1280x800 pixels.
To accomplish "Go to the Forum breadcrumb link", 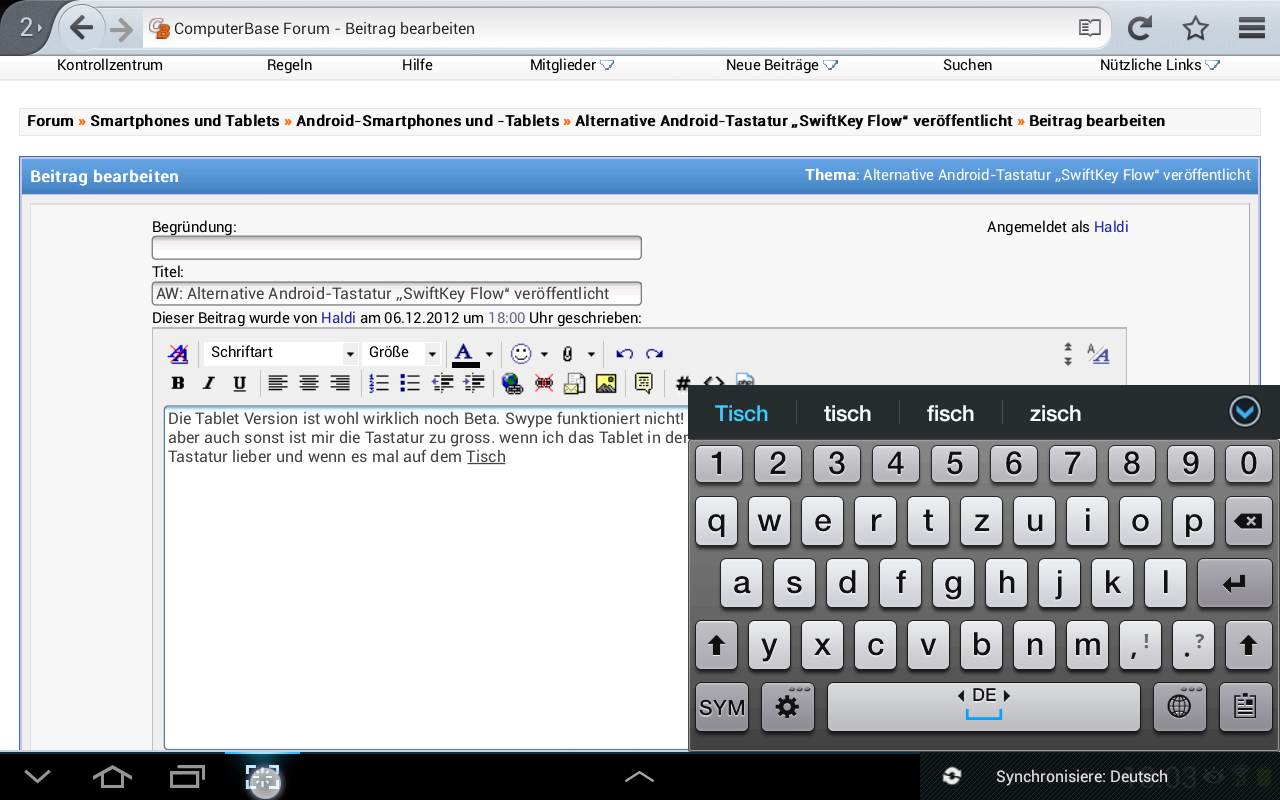I will (50, 121).
